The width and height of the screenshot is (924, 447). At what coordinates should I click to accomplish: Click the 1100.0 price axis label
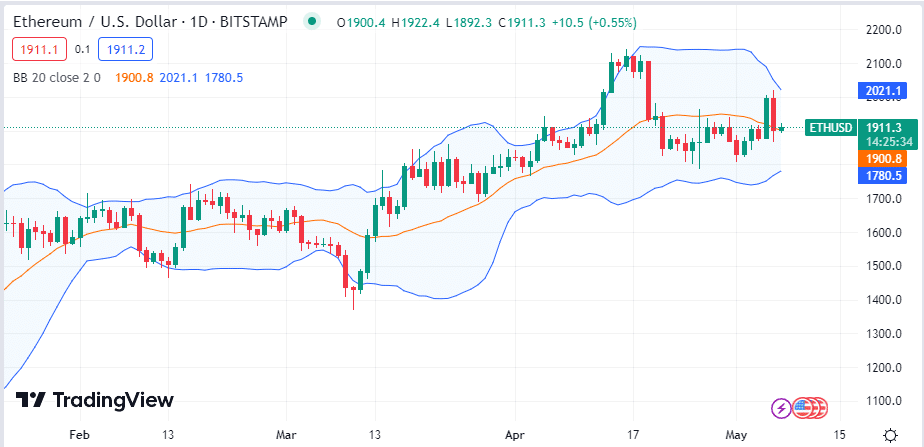pyautogui.click(x=883, y=402)
